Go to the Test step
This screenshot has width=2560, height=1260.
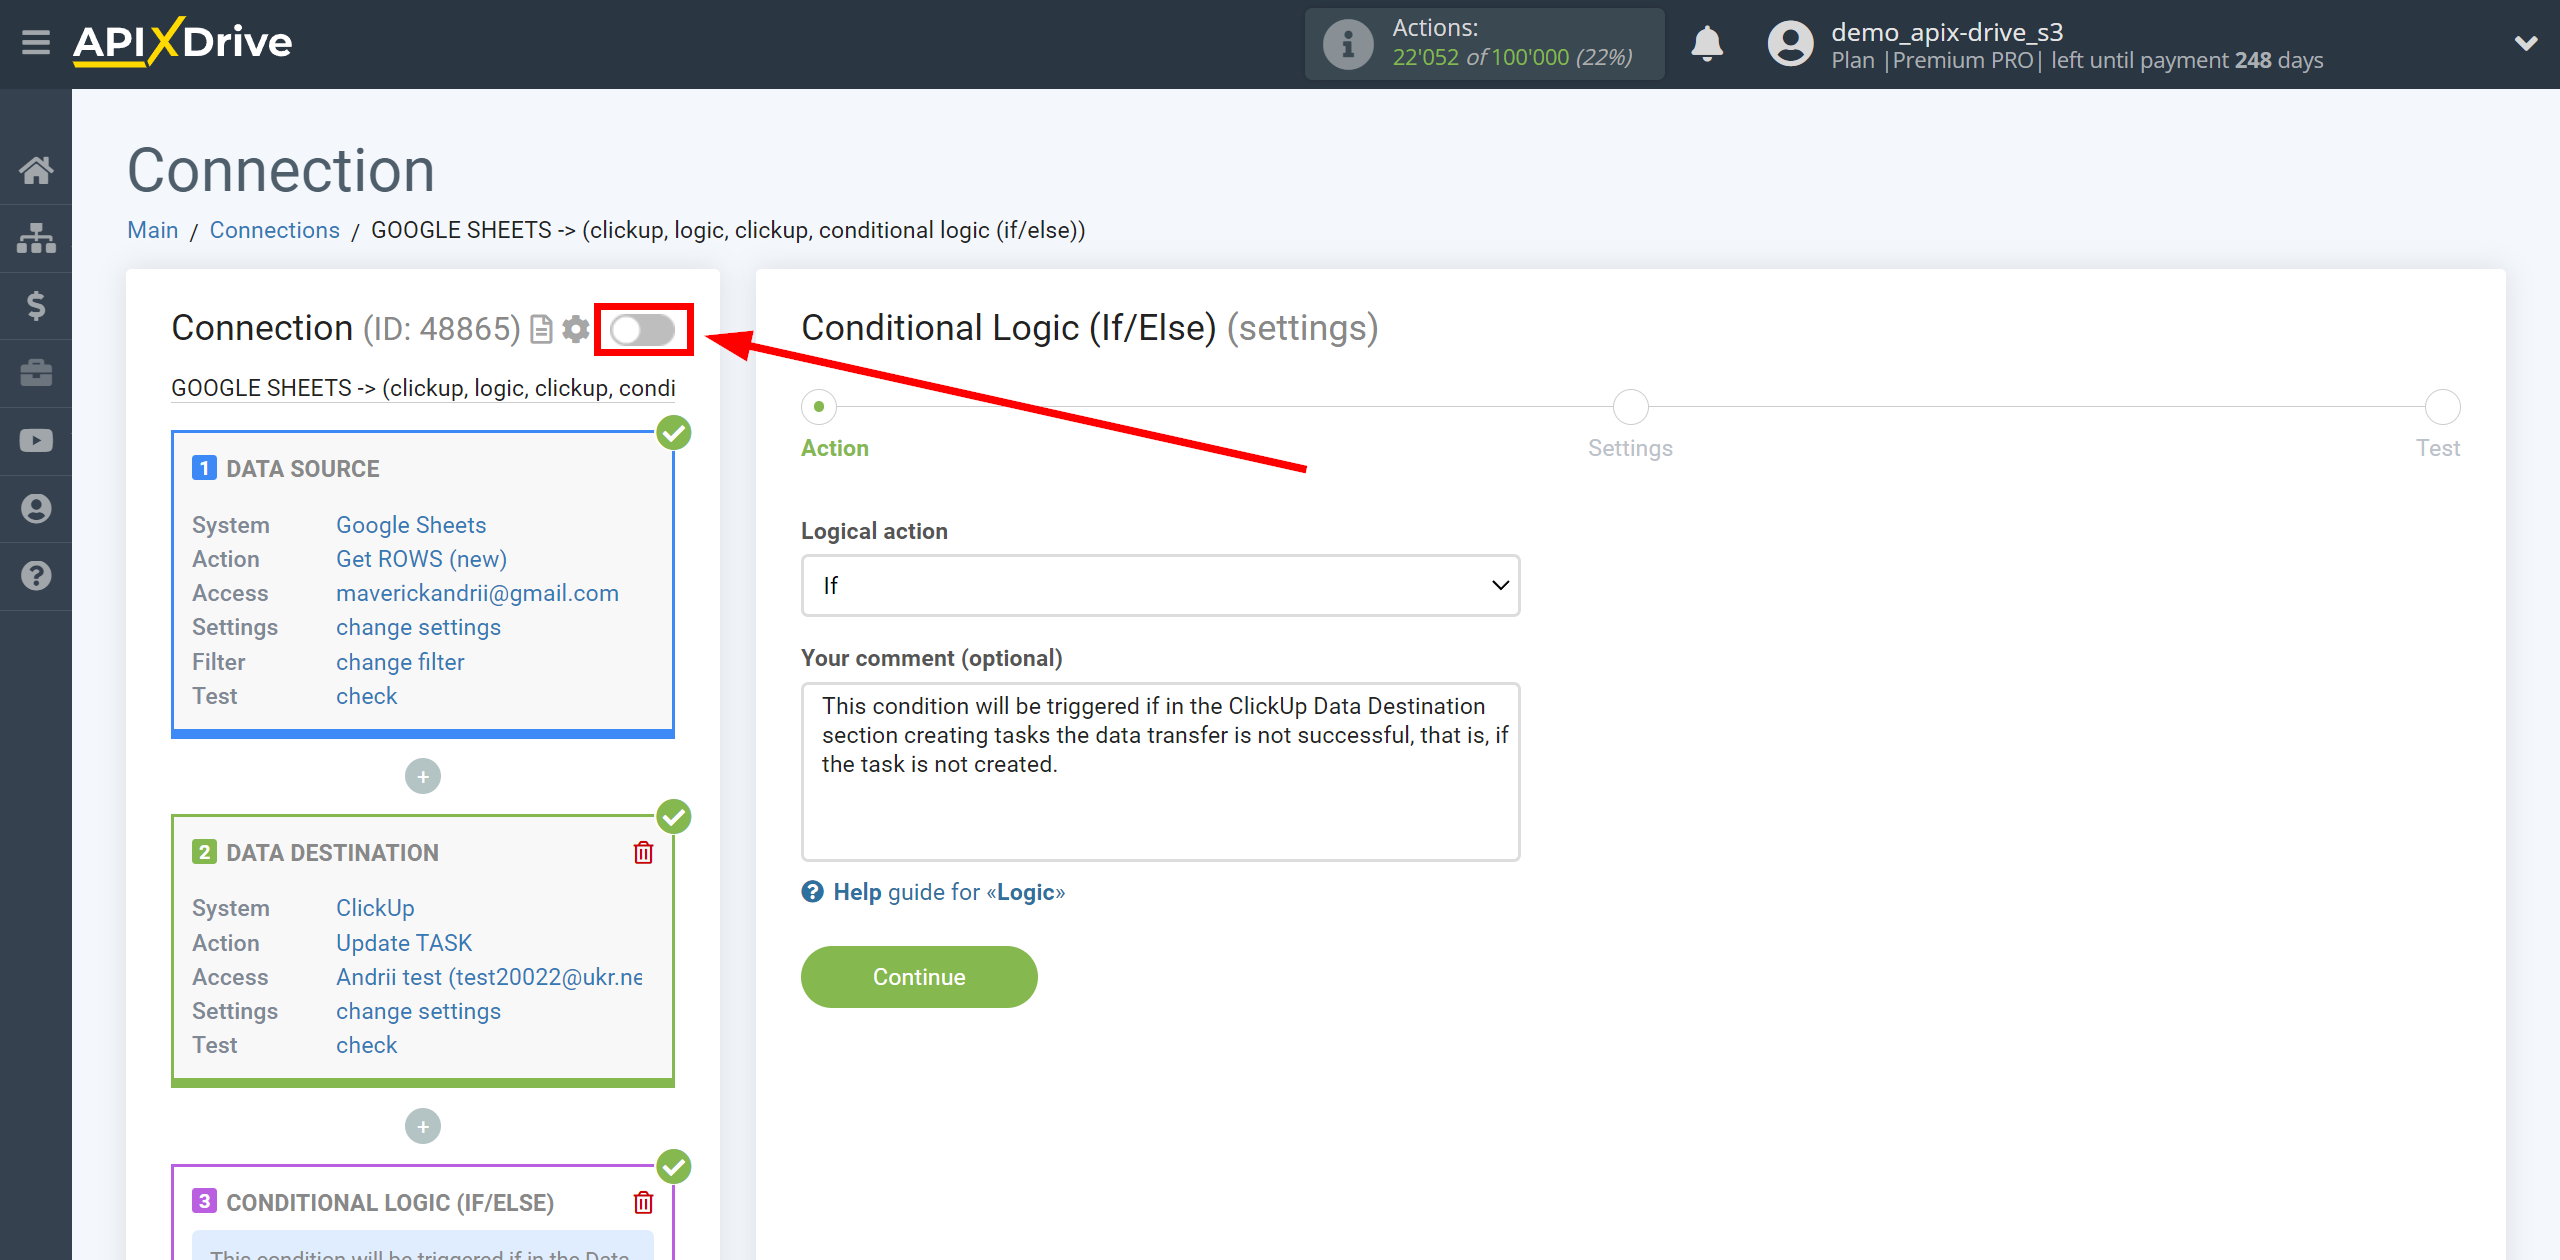(x=2442, y=407)
